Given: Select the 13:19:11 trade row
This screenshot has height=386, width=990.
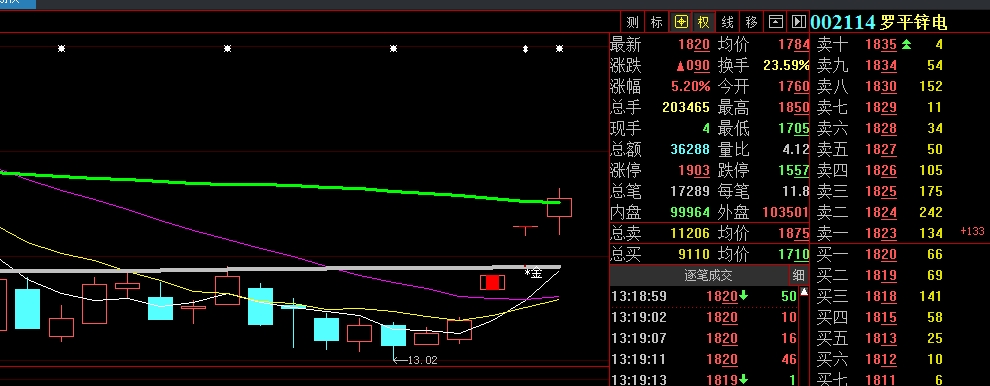Looking at the screenshot, I should 705,359.
